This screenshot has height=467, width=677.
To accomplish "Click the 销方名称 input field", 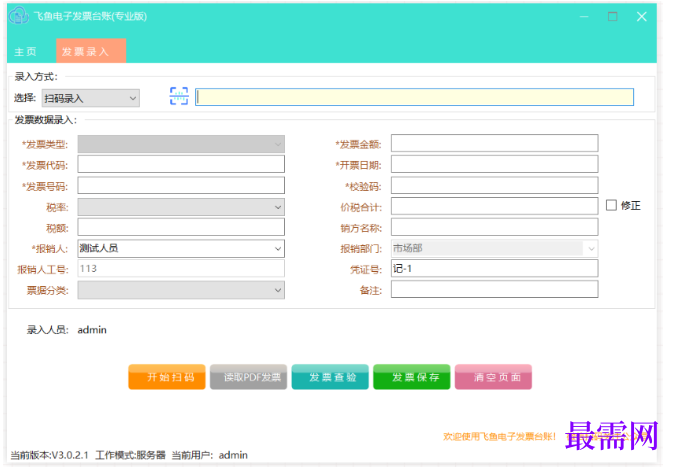I will coord(494,227).
